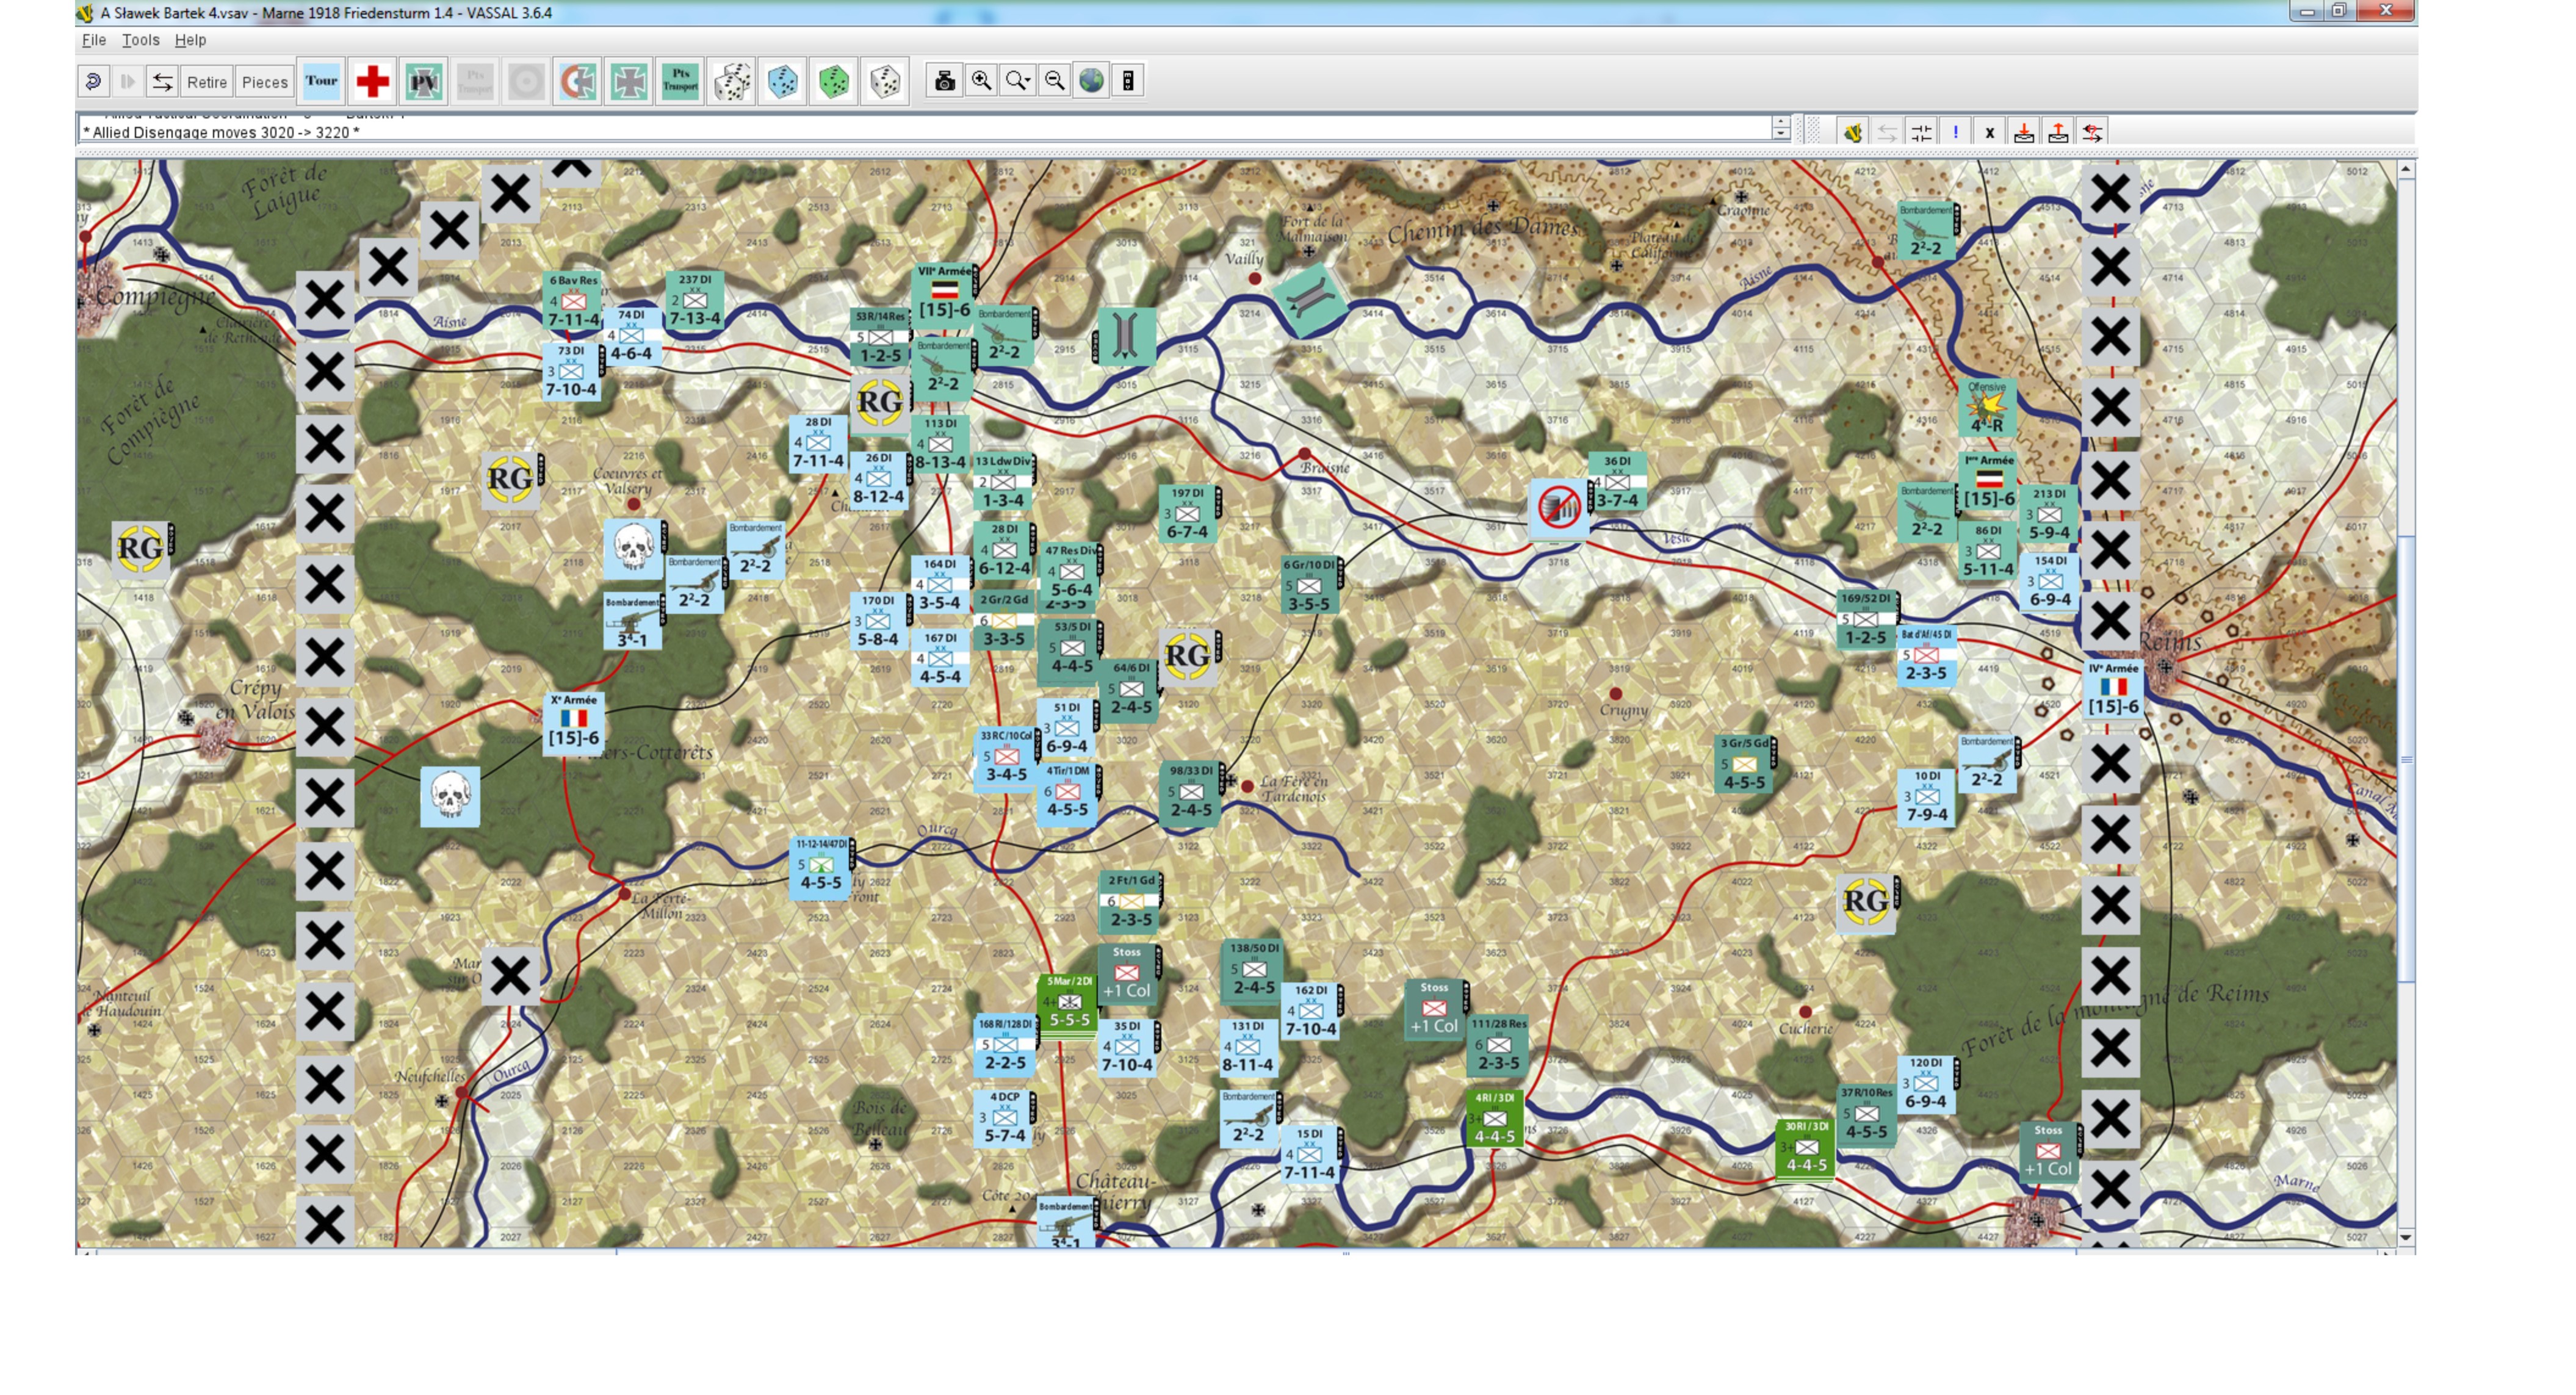Image resolution: width=2576 pixels, height=1395 pixels.
Task: Open the File menu
Action: click(x=94, y=40)
